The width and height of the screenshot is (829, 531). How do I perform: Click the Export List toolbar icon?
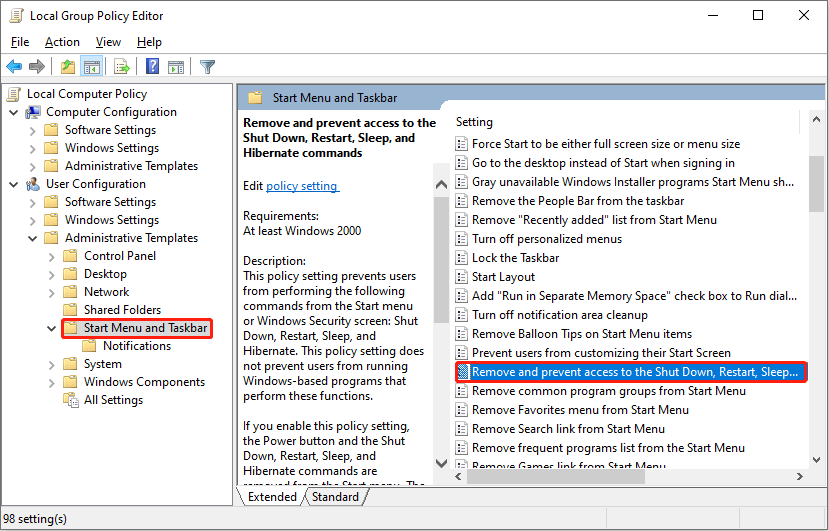click(x=122, y=67)
